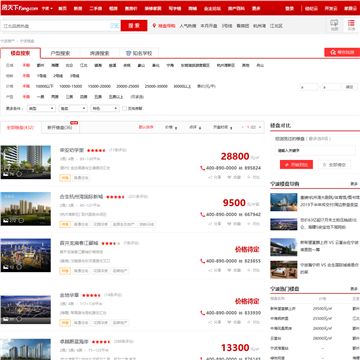The width and height of the screenshot is (360, 360).
Task: Select the 知名学校 tab
Action: pyautogui.click(x=139, y=53)
